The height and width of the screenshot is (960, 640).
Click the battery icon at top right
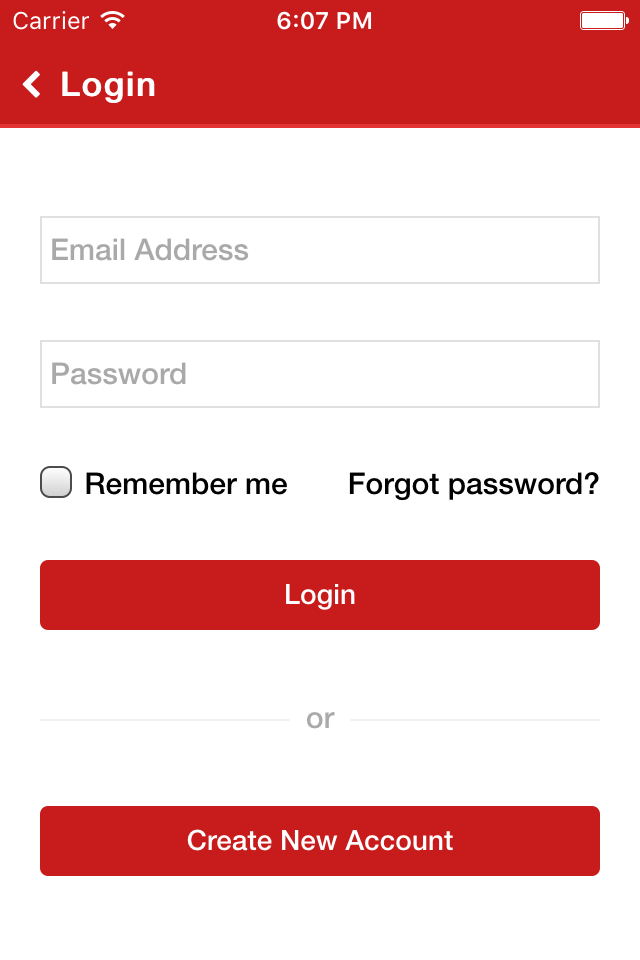point(602,18)
